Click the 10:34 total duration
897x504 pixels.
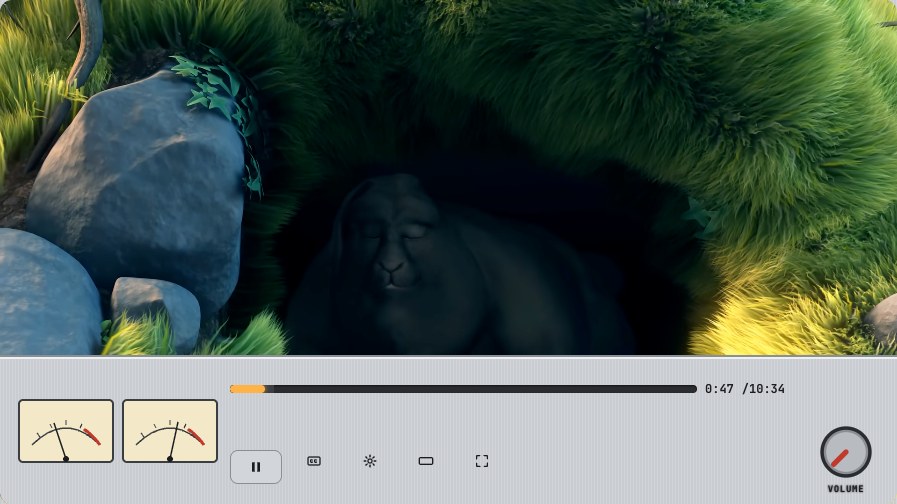(x=767, y=389)
